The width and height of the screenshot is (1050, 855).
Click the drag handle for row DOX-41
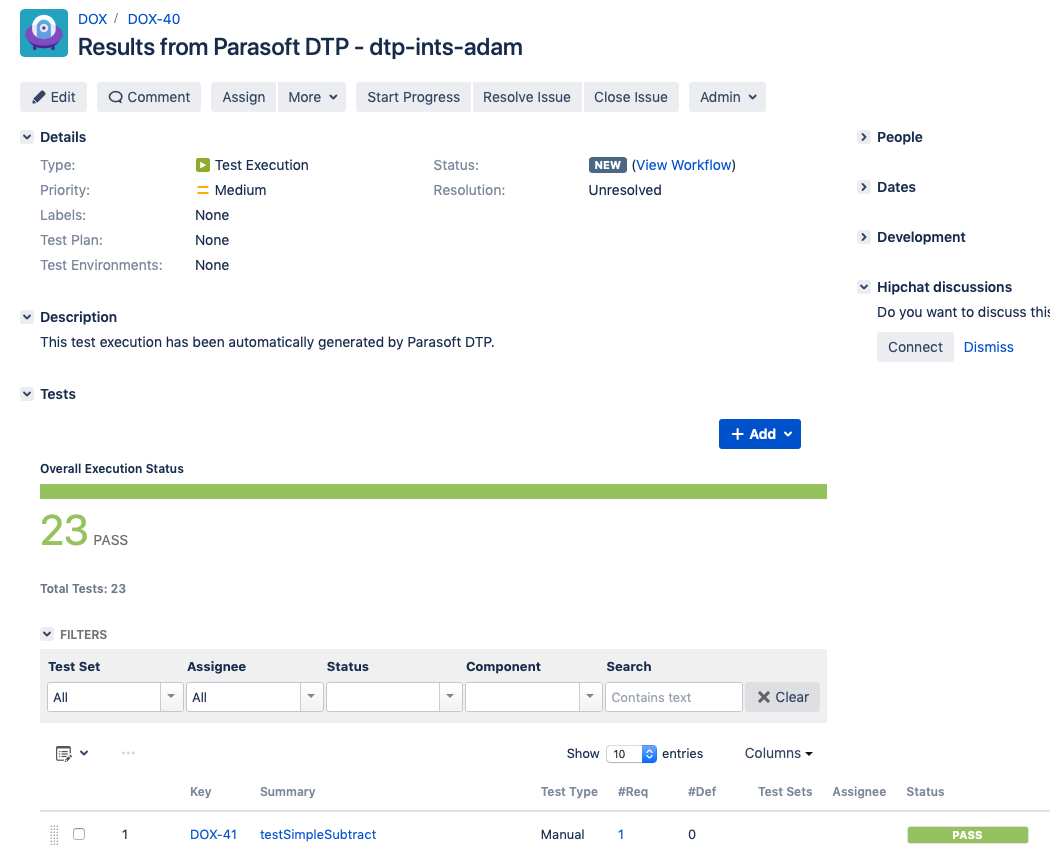click(x=54, y=835)
